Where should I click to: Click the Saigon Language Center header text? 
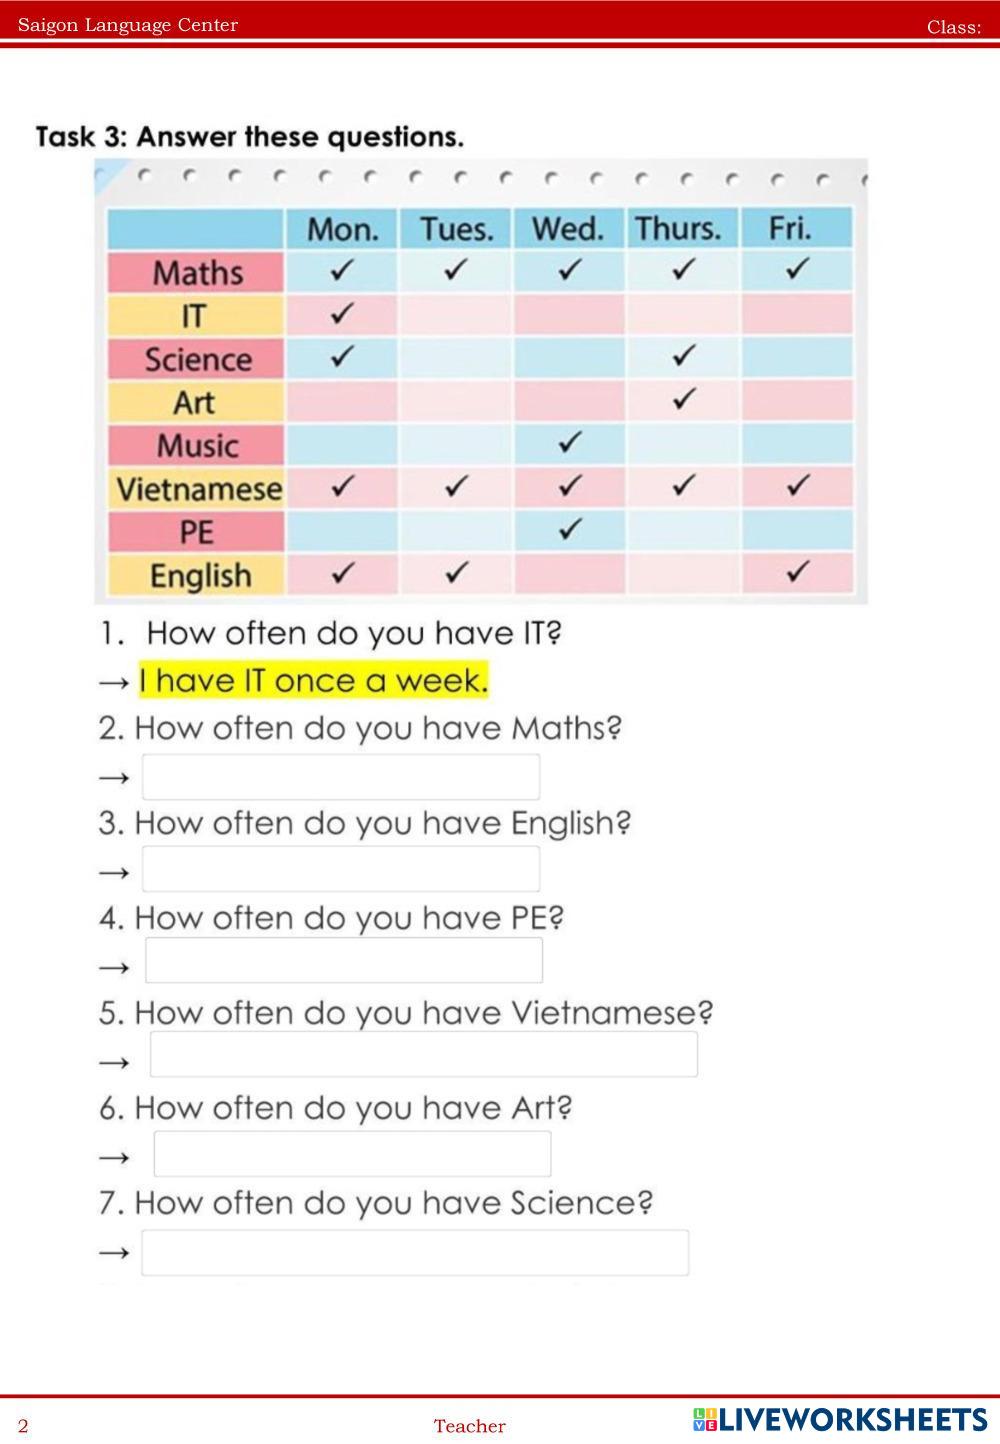[128, 25]
